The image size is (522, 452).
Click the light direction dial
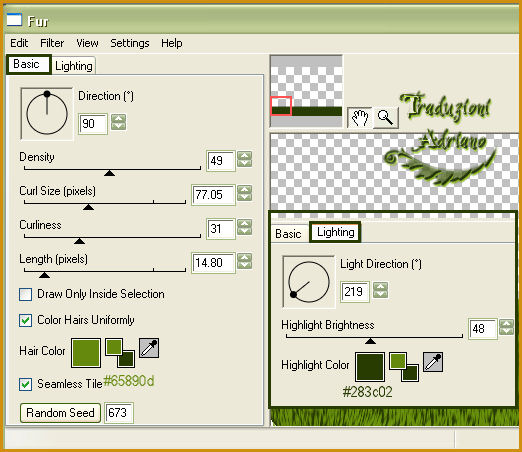pyautogui.click(x=309, y=282)
